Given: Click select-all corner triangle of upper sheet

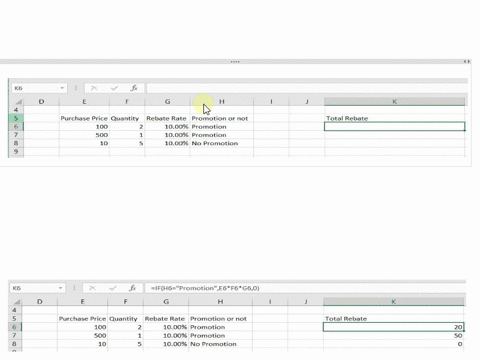Looking at the screenshot, I should coord(18,102).
